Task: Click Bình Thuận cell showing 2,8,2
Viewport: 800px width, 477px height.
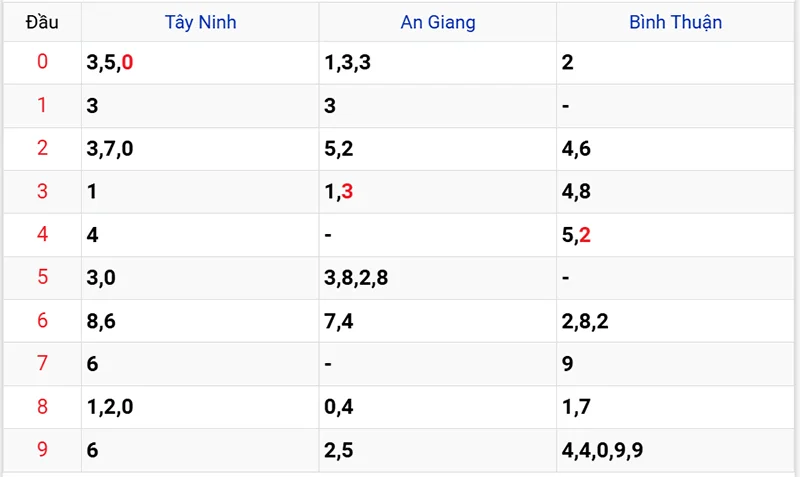Action: tap(585, 321)
